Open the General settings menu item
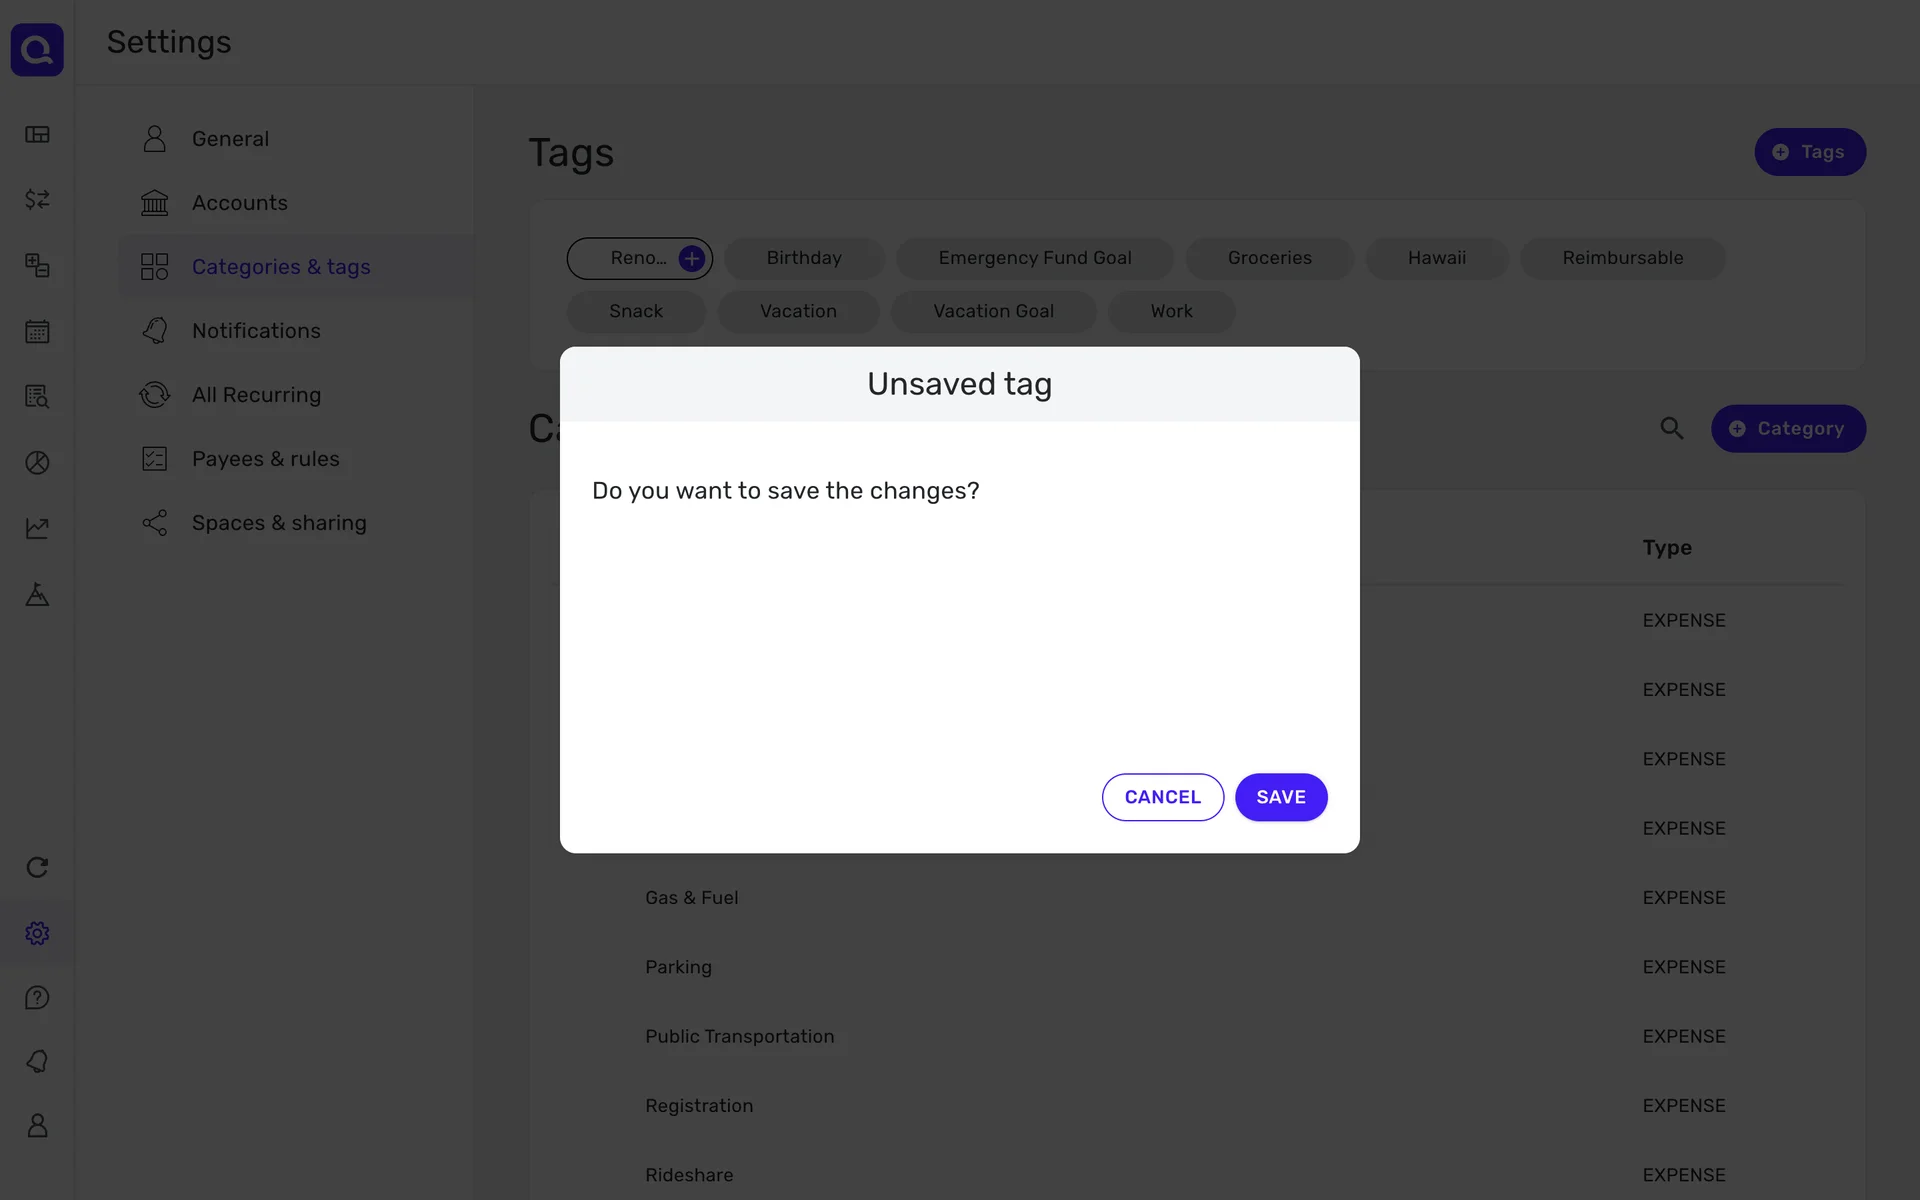 tap(230, 139)
